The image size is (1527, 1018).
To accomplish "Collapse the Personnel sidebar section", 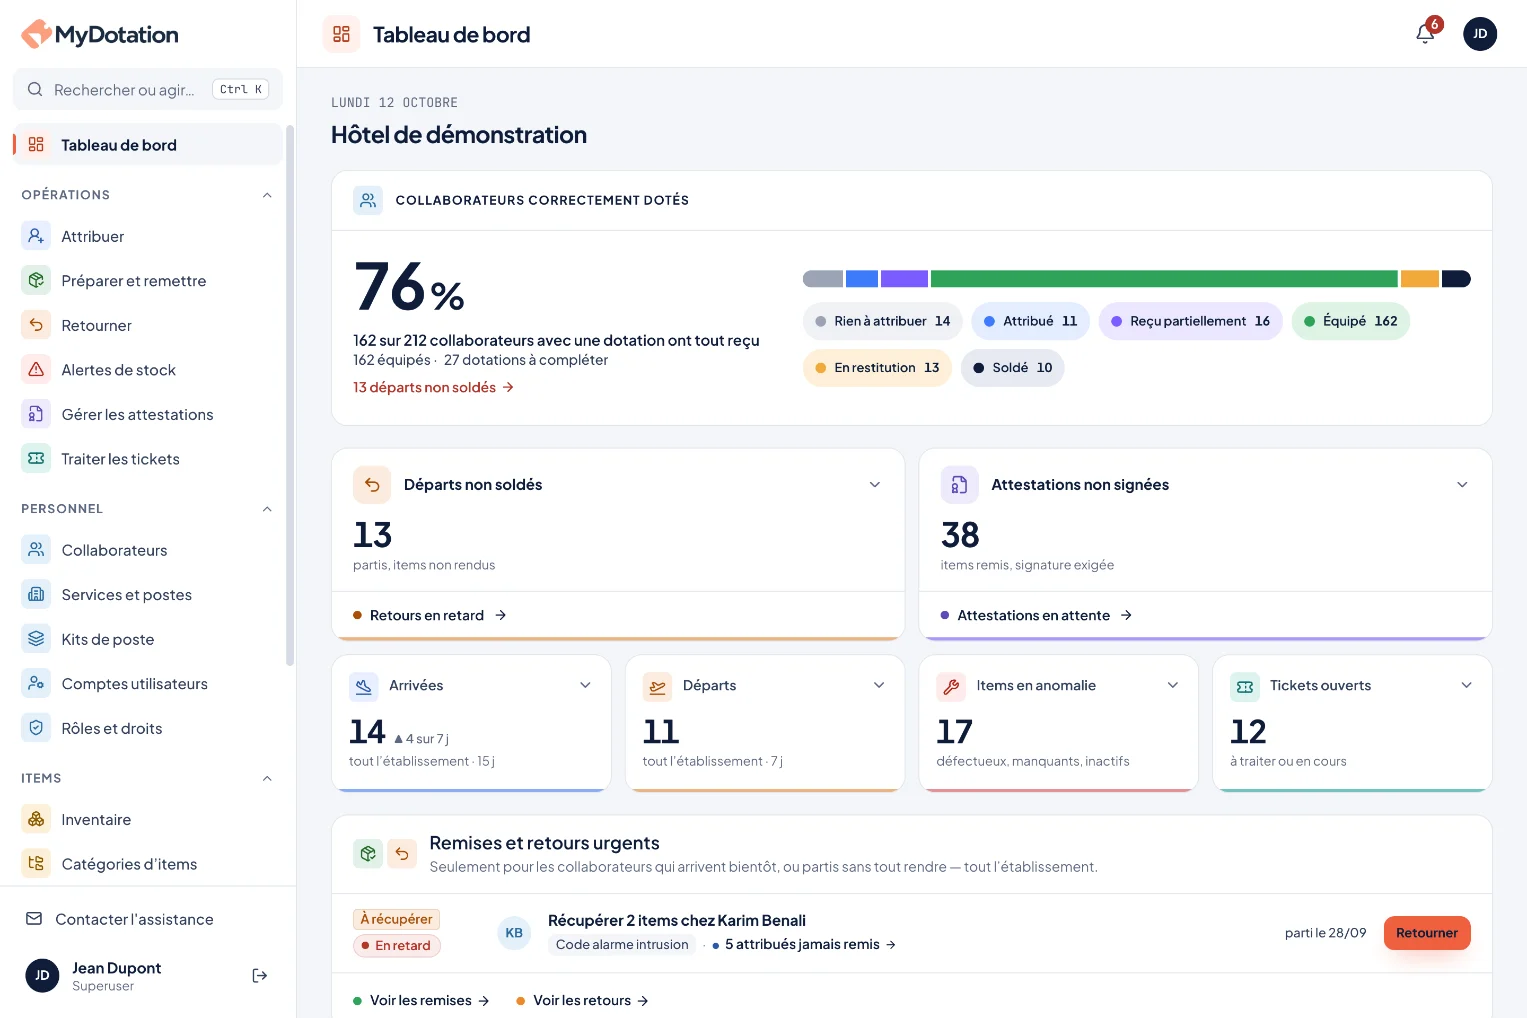I will [x=267, y=509].
